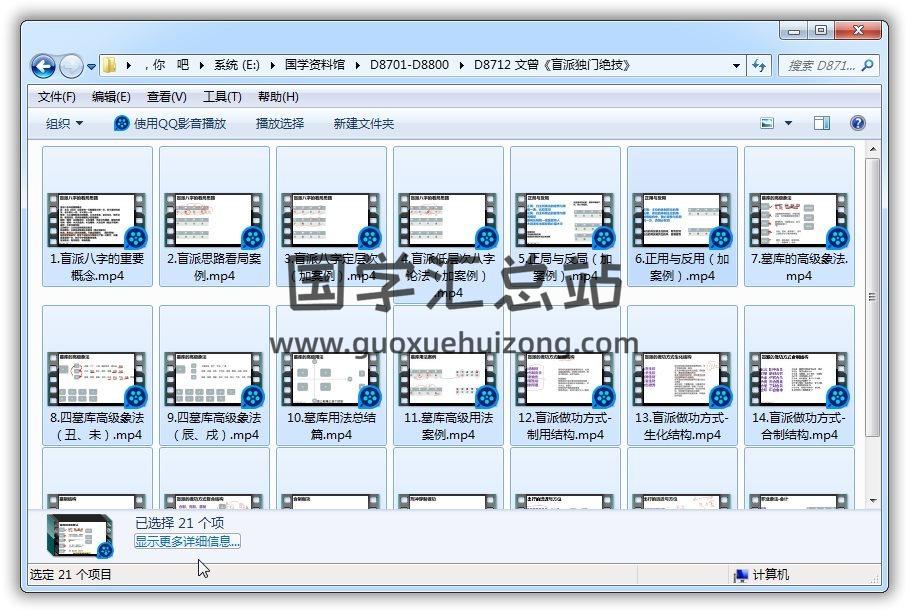Select video 1.盲派八字的重要概念.mp4

[97, 216]
